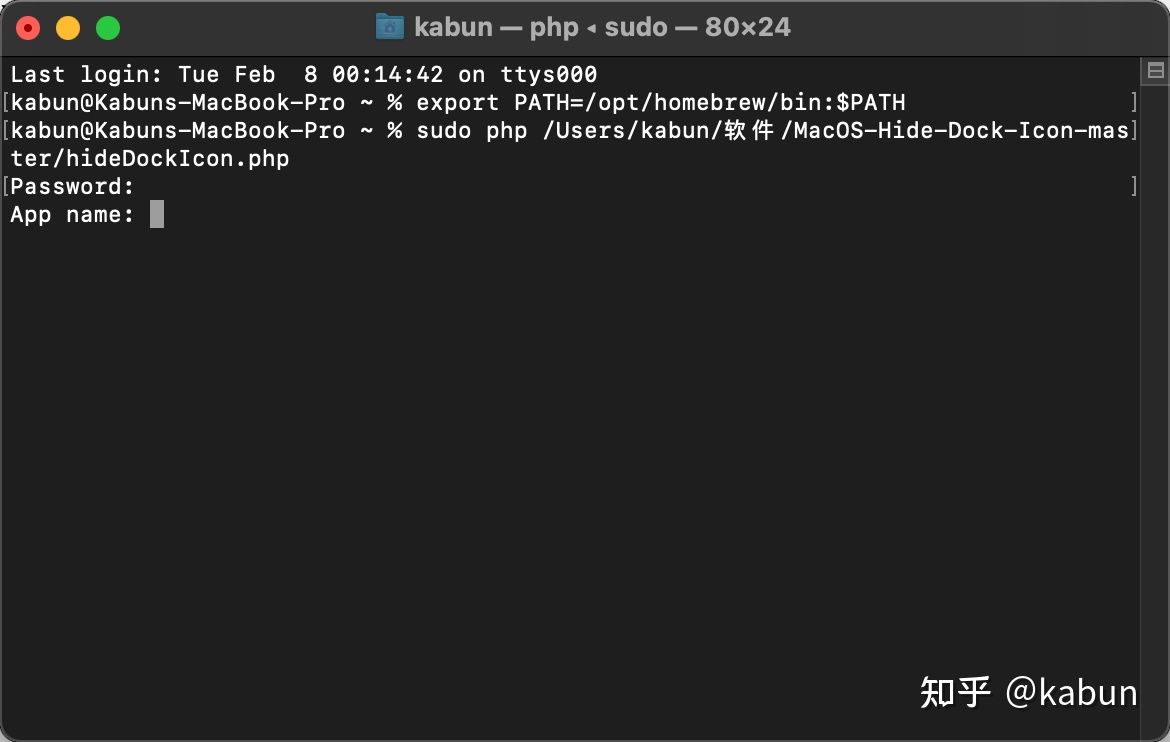Image resolution: width=1170 pixels, height=742 pixels.
Task: Click the split pane icon at top right
Action: [x=1155, y=71]
